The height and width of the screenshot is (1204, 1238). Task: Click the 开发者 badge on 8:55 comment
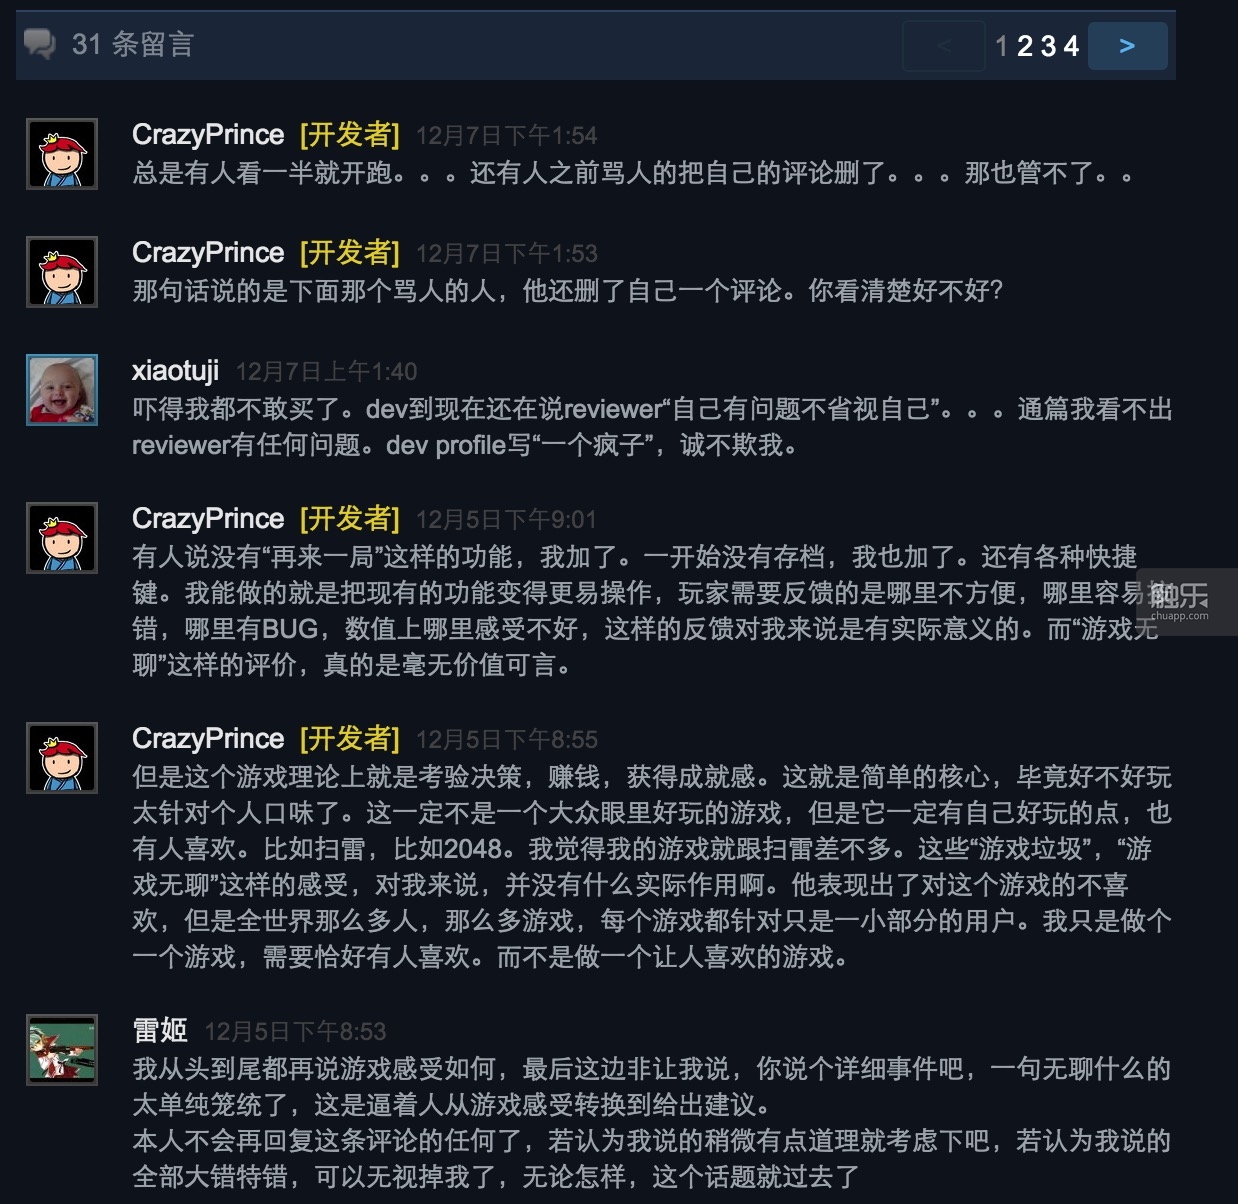pos(350,739)
